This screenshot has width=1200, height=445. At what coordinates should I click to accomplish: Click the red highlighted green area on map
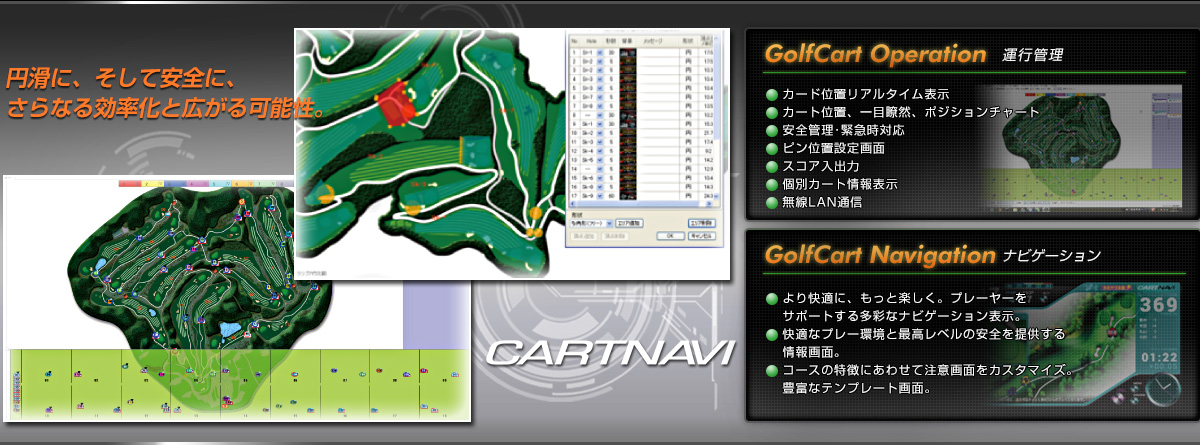[x=398, y=101]
